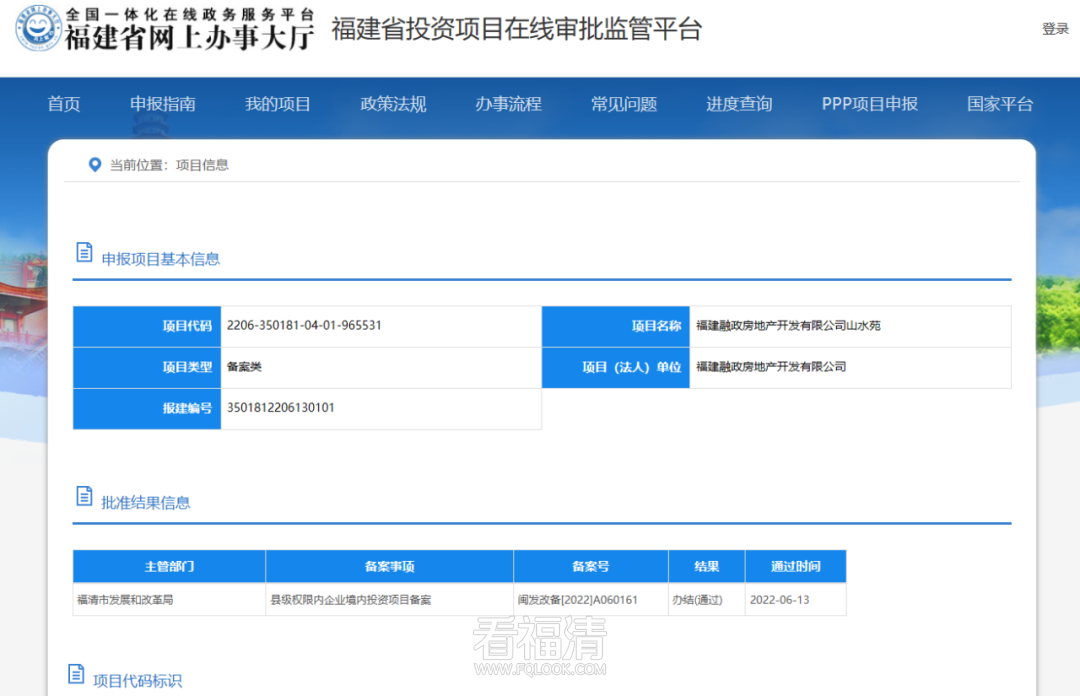
Task: Open 常见问题 navigation item
Action: [624, 104]
